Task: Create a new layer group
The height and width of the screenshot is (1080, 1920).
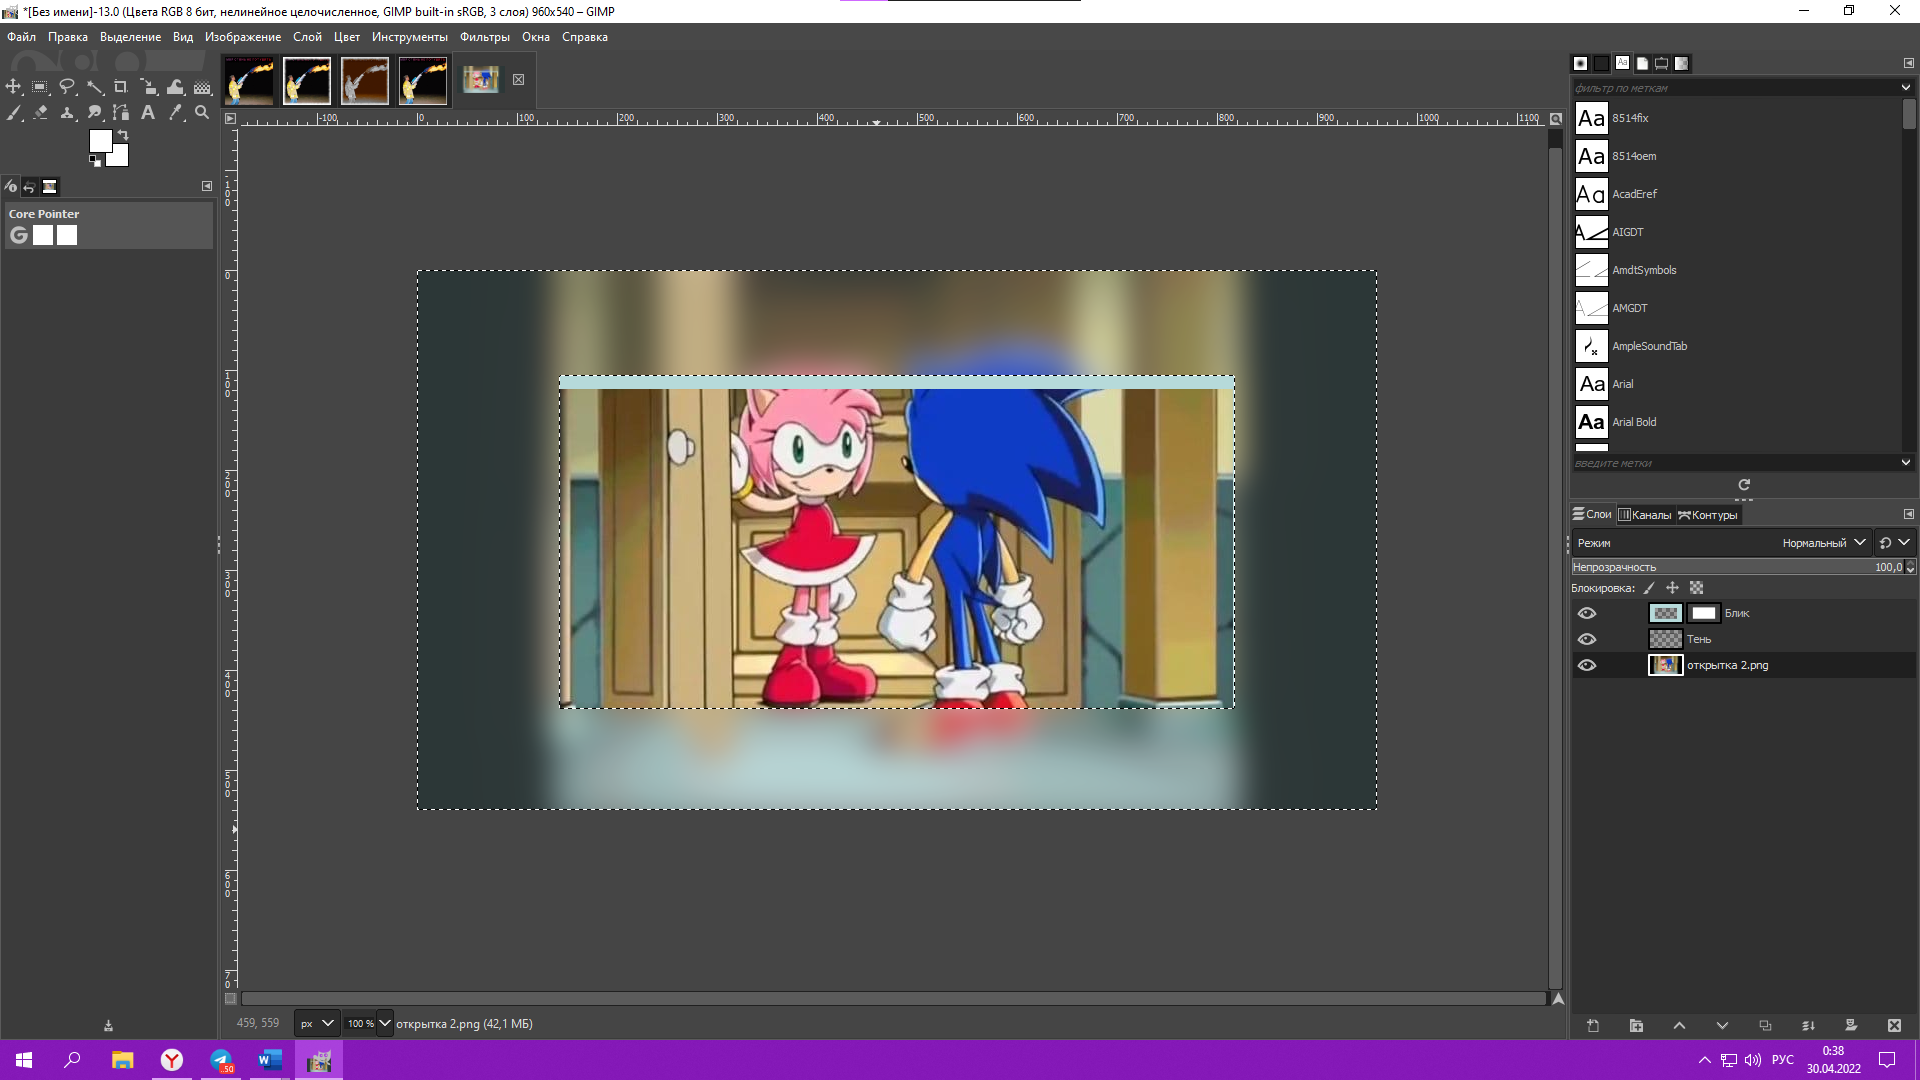Action: (x=1636, y=1026)
